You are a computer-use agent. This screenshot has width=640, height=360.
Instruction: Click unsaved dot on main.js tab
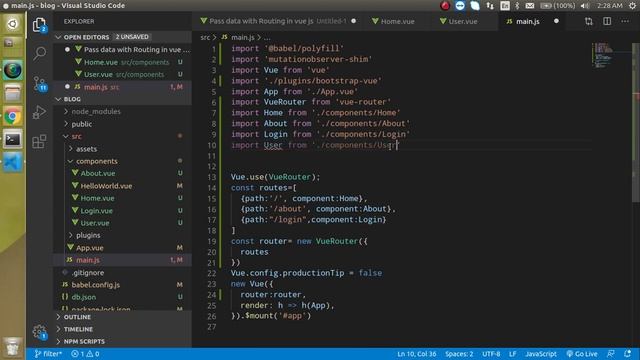[556, 21]
